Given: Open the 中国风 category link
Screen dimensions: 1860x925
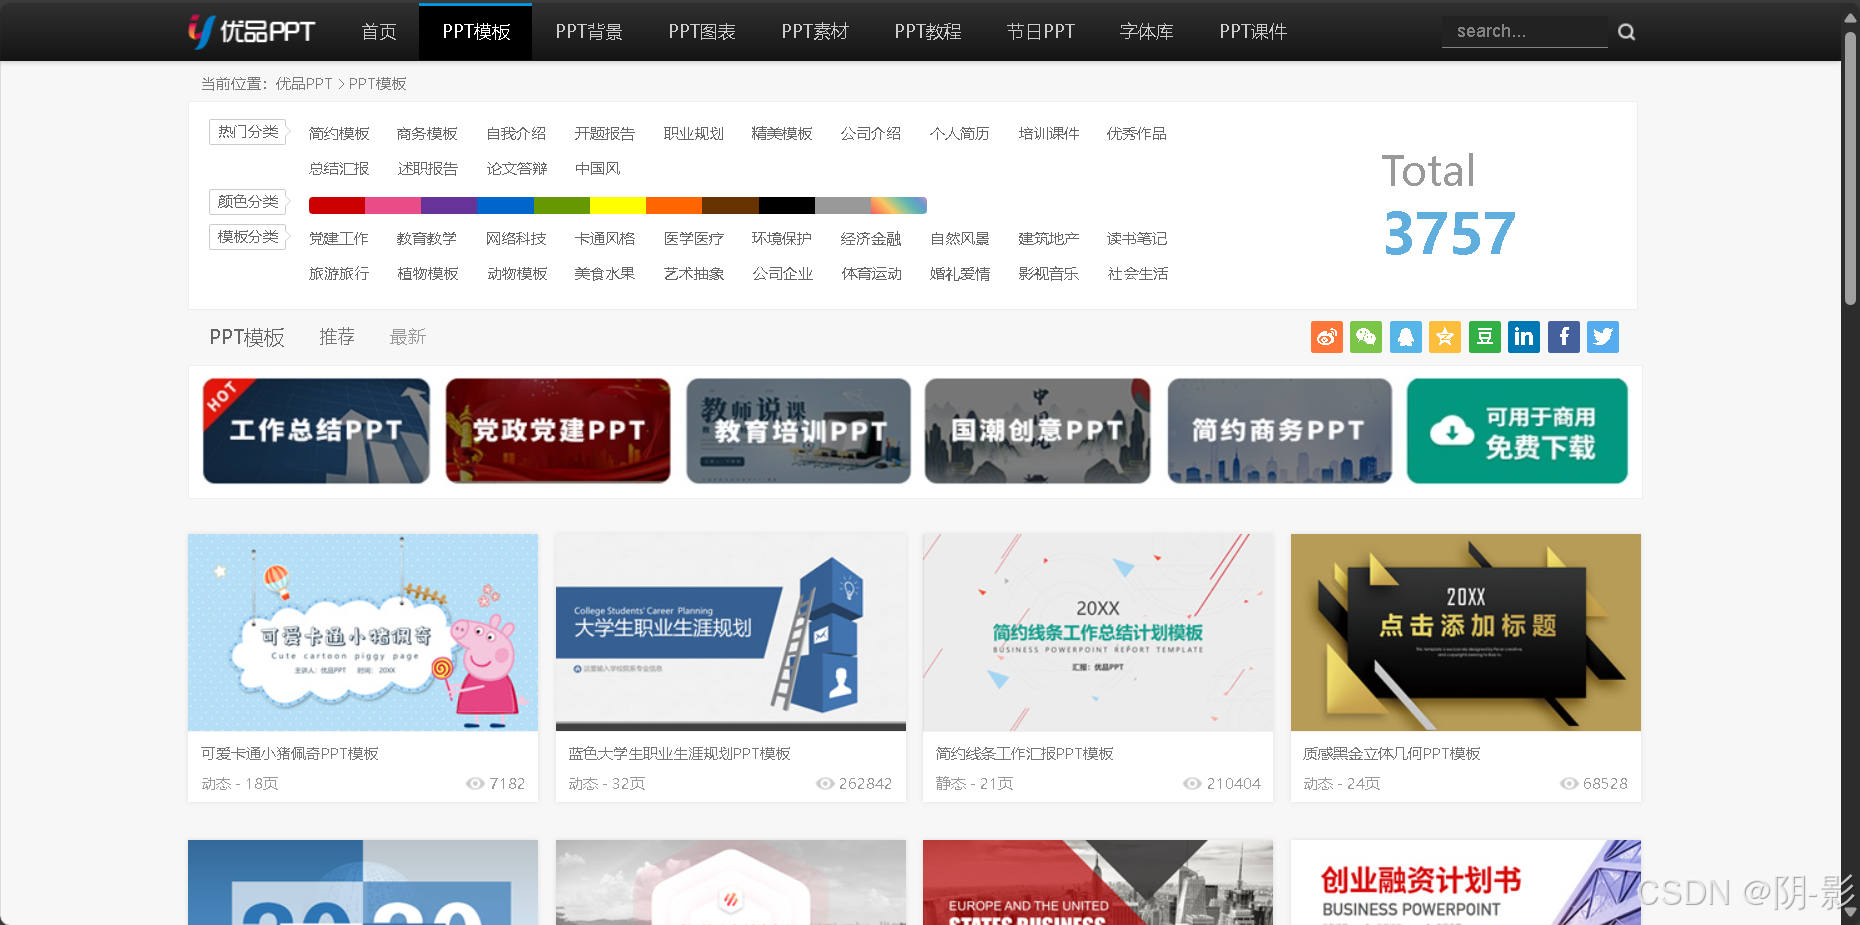Looking at the screenshot, I should [597, 169].
